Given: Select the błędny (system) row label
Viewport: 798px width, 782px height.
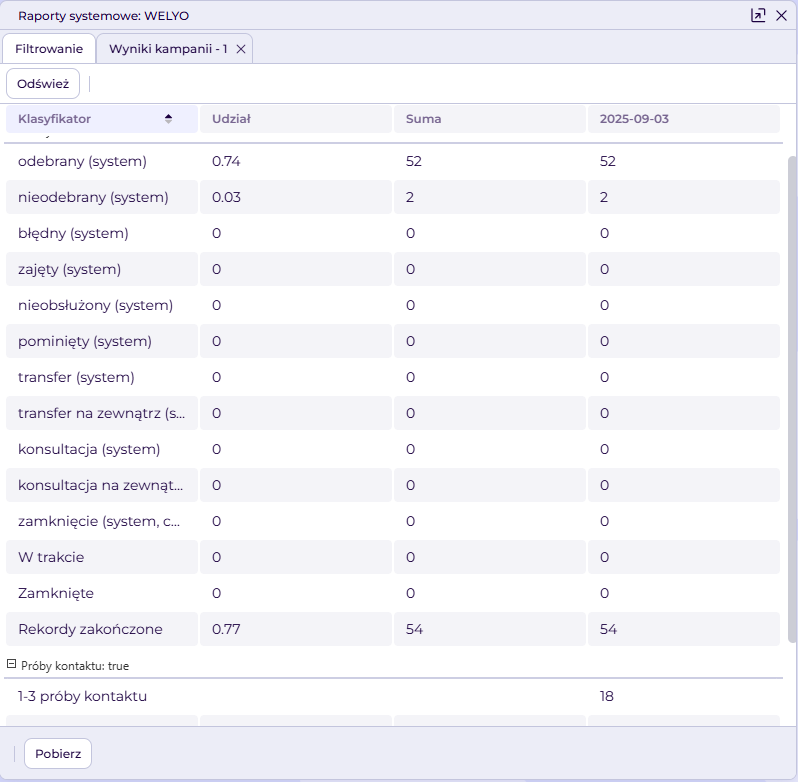Looking at the screenshot, I should tap(73, 234).
